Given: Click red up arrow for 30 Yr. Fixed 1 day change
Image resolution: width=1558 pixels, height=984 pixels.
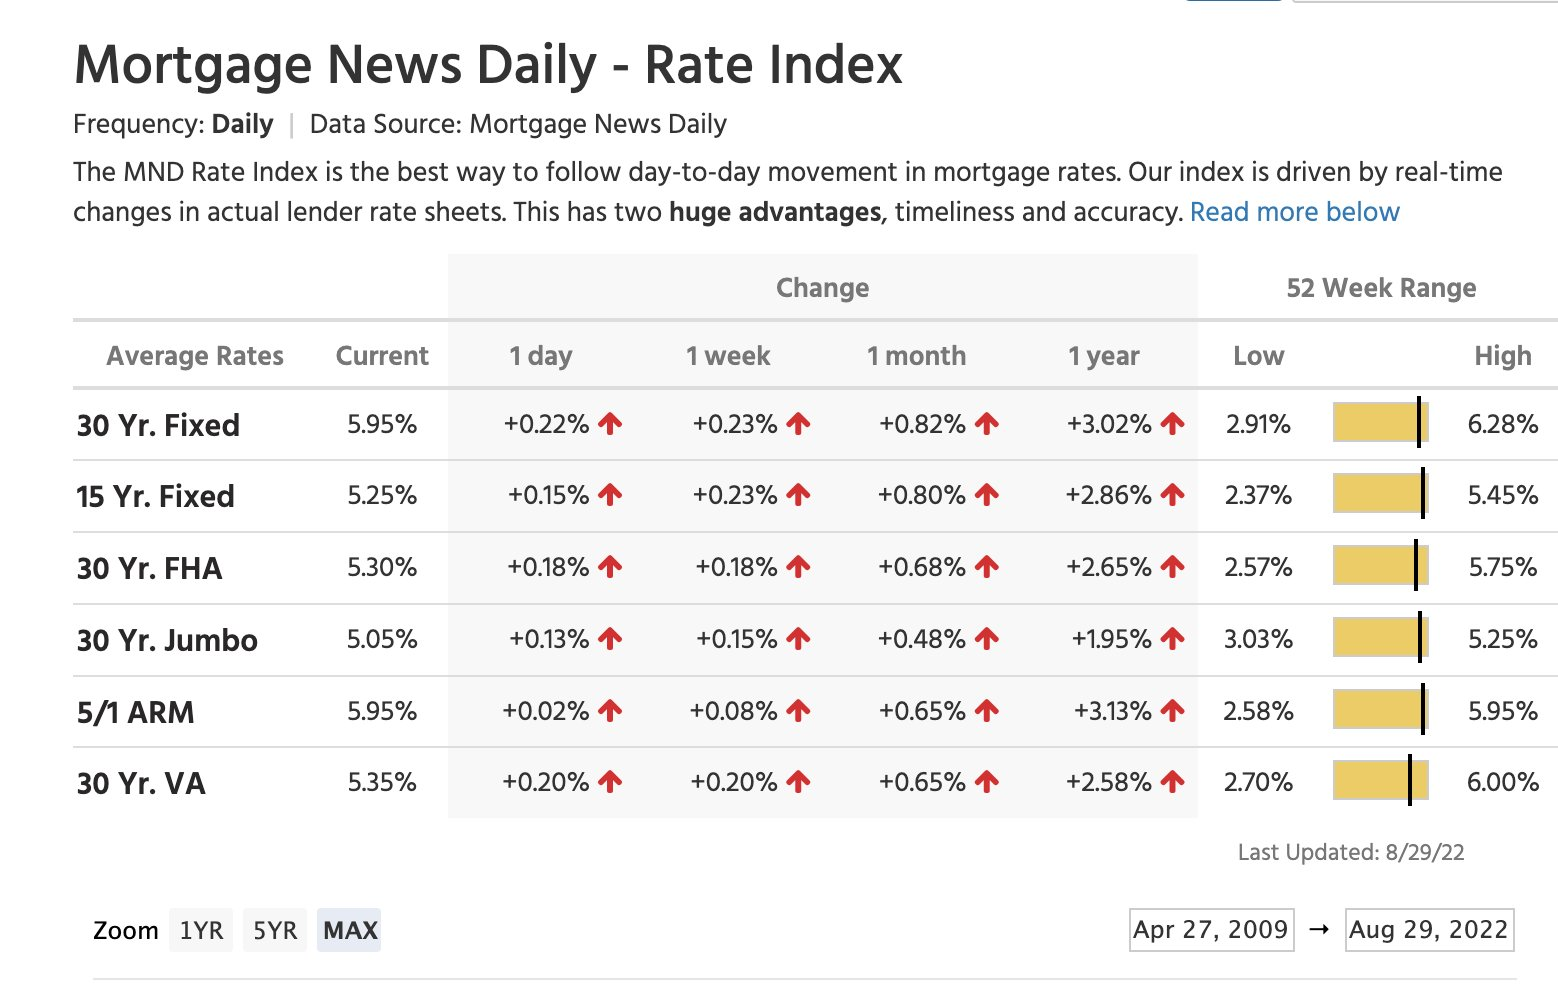Looking at the screenshot, I should 610,424.
